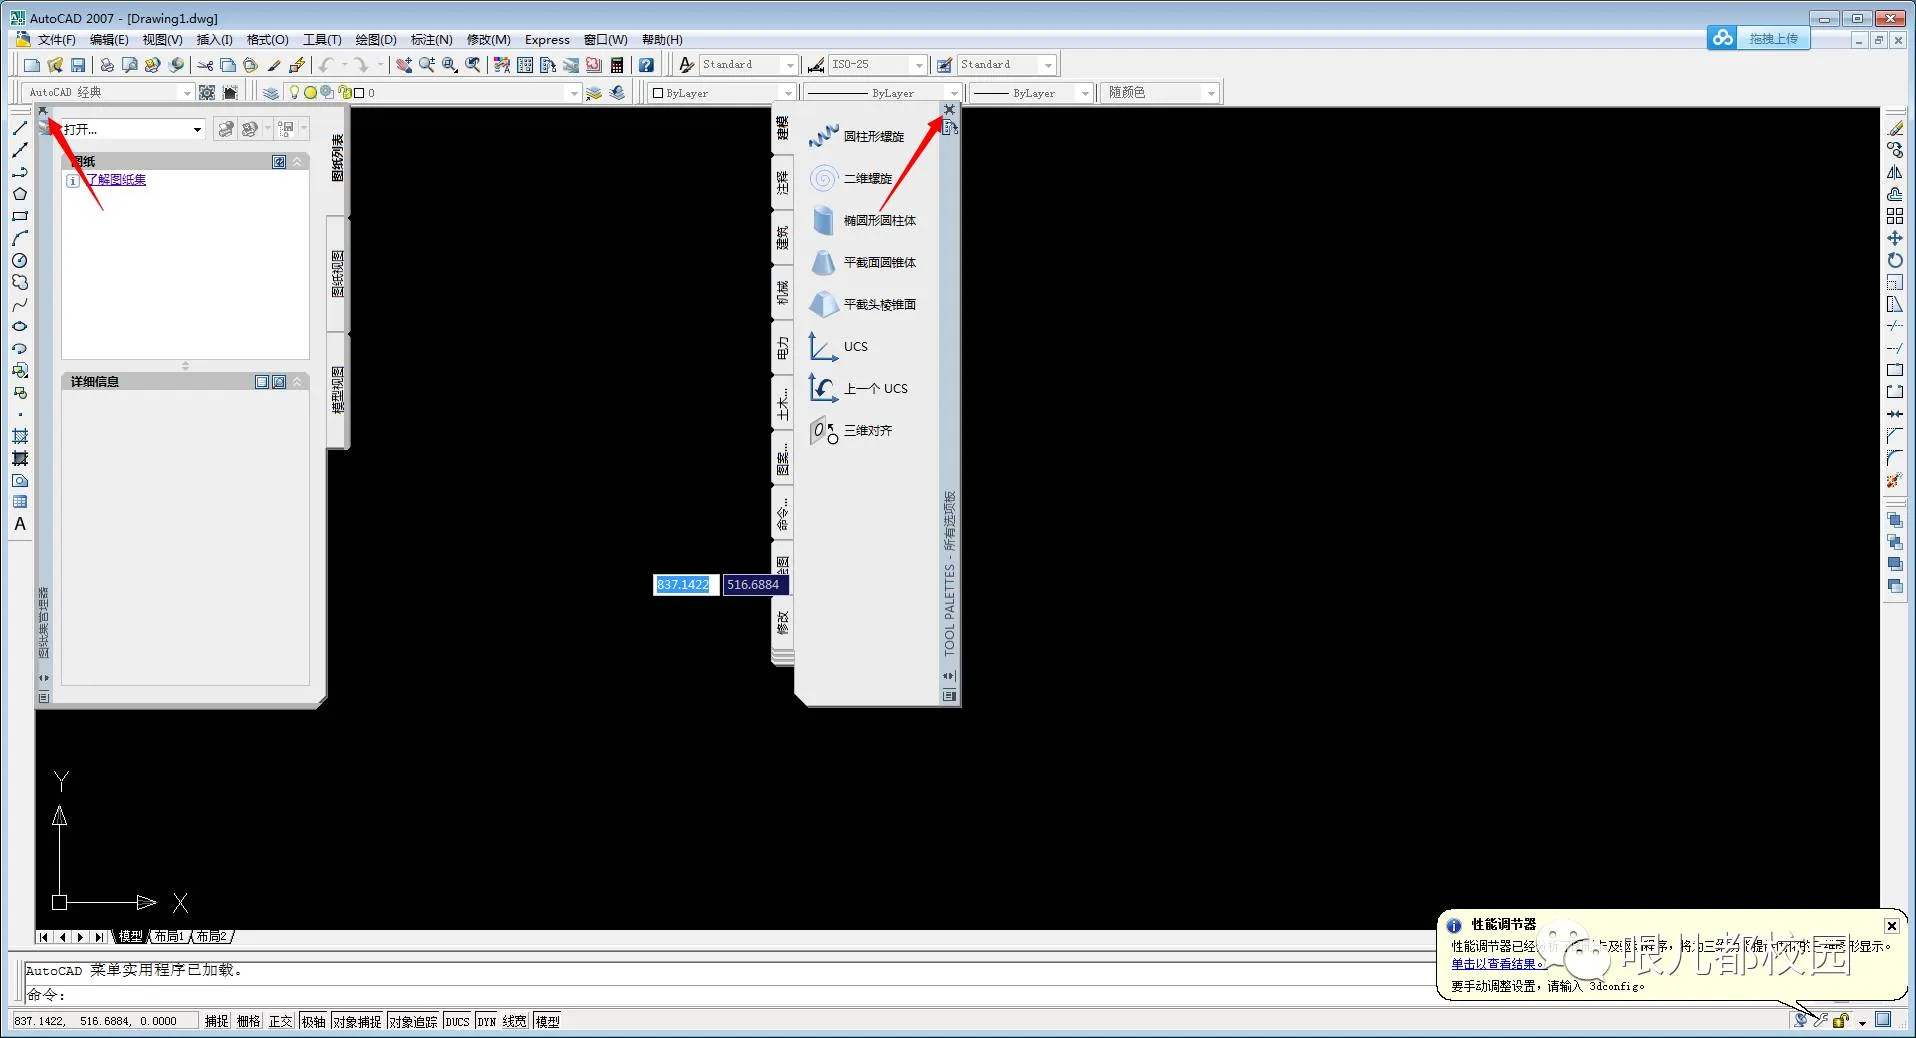Toggle 对象追踪 object tracking in status bar
The height and width of the screenshot is (1038, 1916).
pyautogui.click(x=413, y=1021)
